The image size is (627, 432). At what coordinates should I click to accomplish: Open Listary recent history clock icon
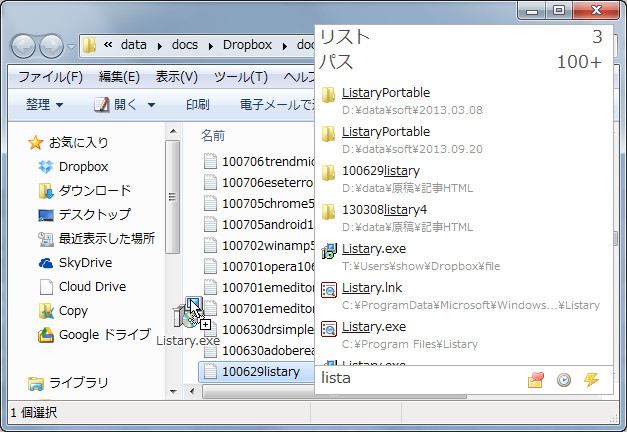point(564,380)
